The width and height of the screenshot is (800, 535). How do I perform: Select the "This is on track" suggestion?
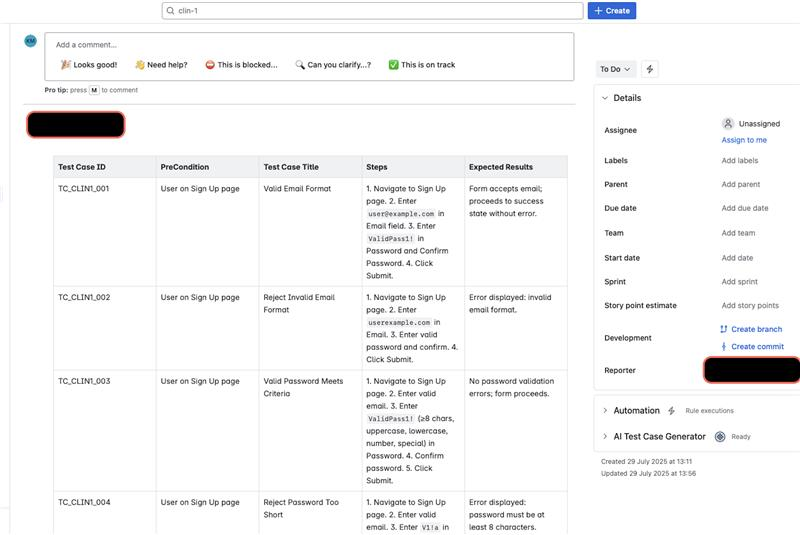421,65
